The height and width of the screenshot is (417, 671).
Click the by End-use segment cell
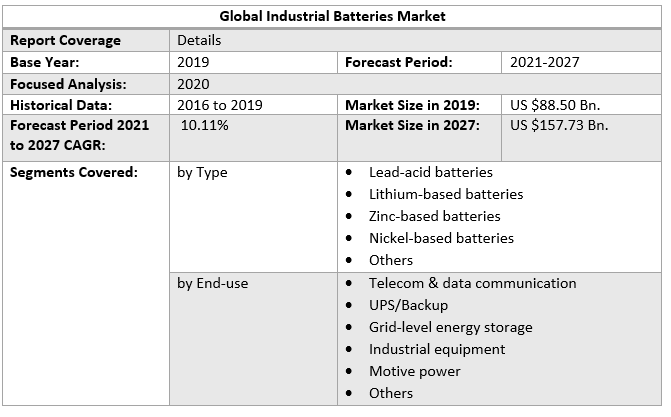(x=212, y=283)
